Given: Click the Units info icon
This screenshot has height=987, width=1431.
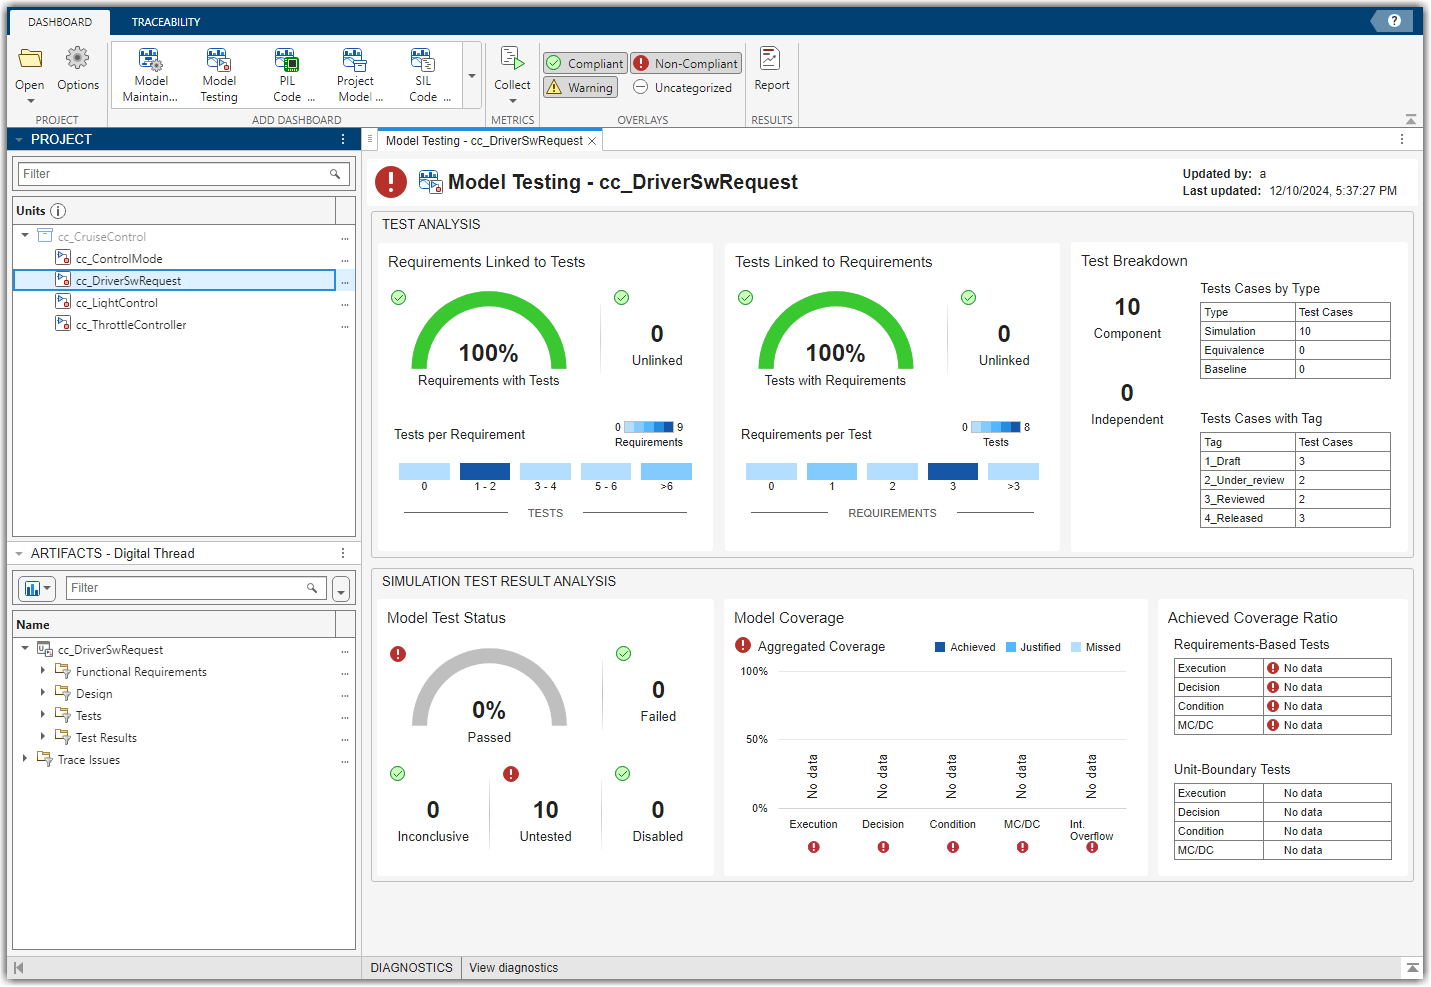Looking at the screenshot, I should 58,211.
